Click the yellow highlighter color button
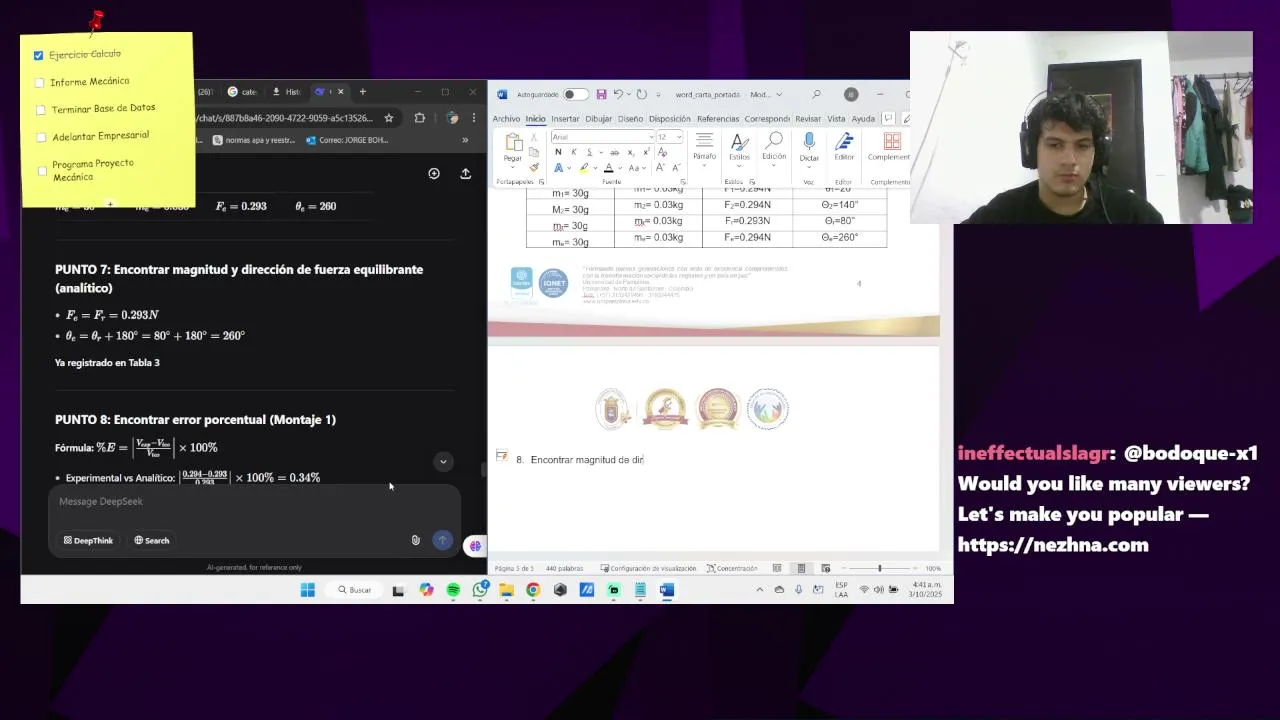The height and width of the screenshot is (720, 1280). coord(584,168)
